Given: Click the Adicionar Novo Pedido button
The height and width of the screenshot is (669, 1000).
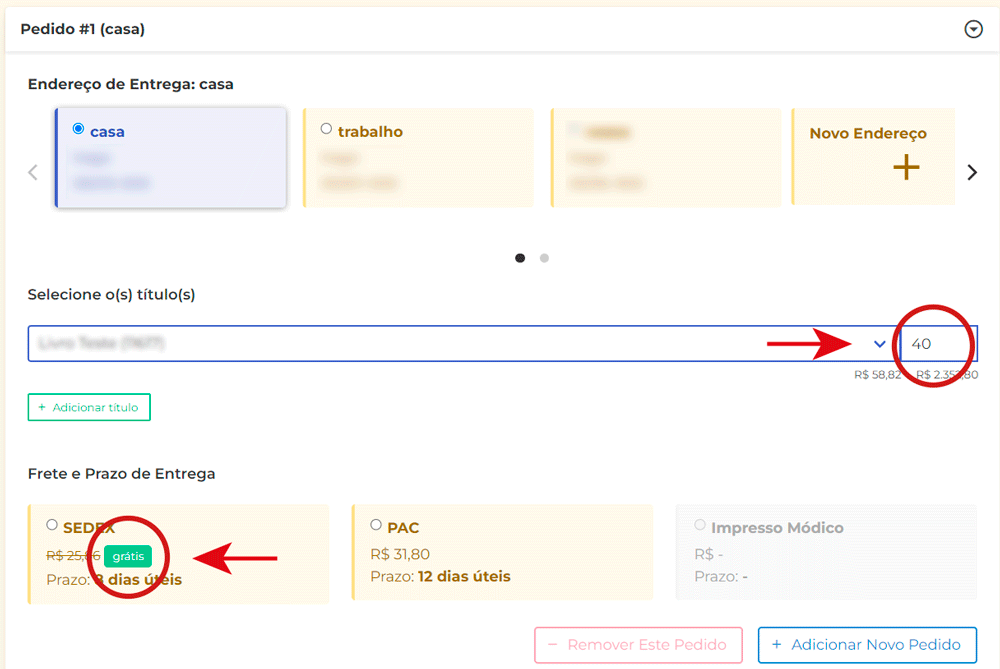Looking at the screenshot, I should tap(866, 644).
